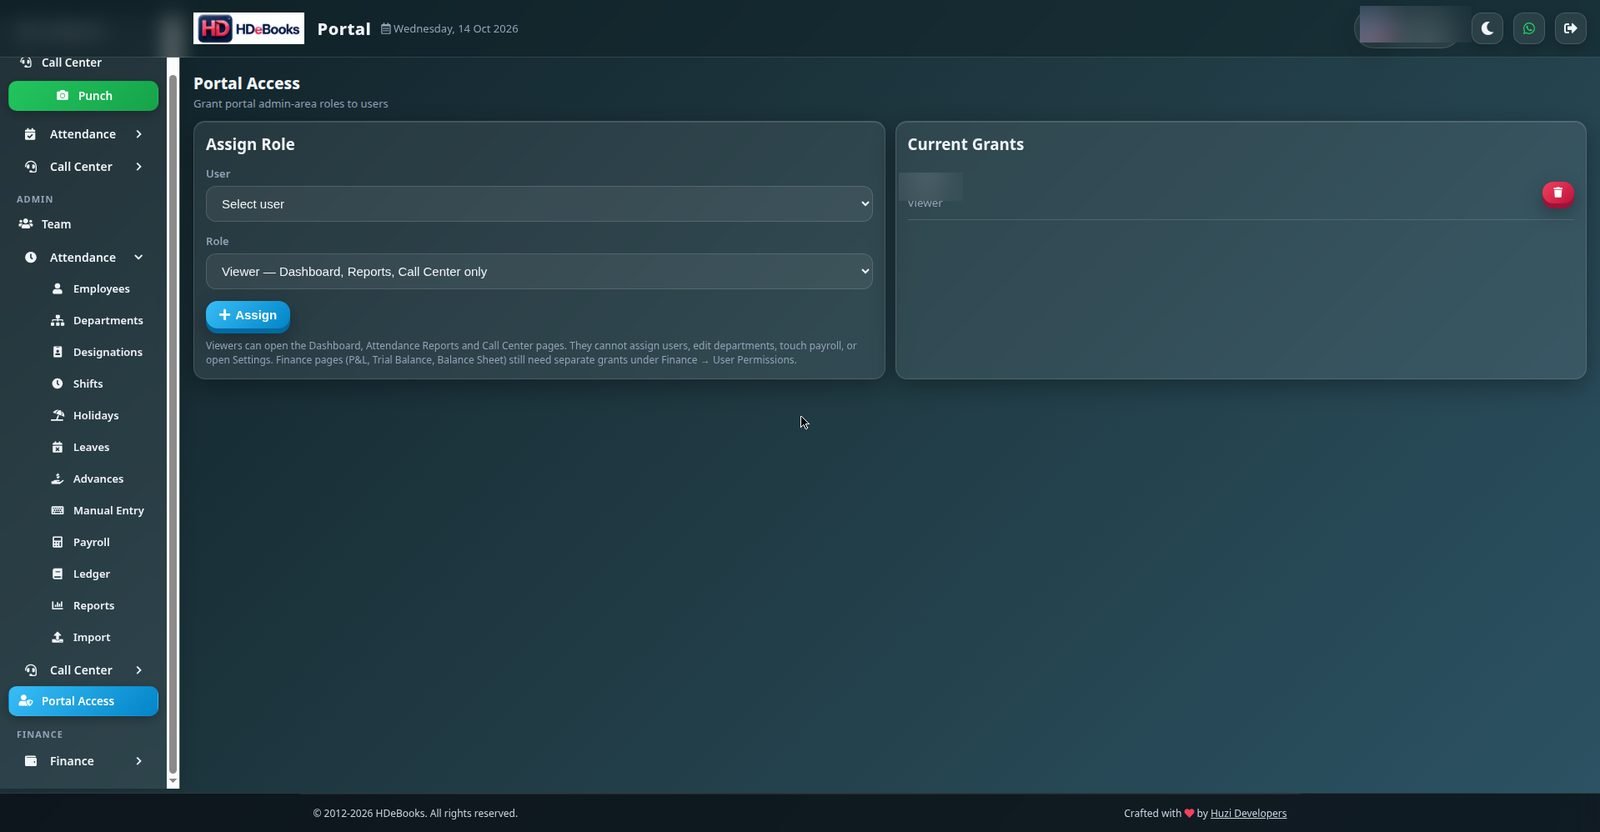Expand the Finance sidebar menu
This screenshot has height=832, width=1600.
click(83, 761)
